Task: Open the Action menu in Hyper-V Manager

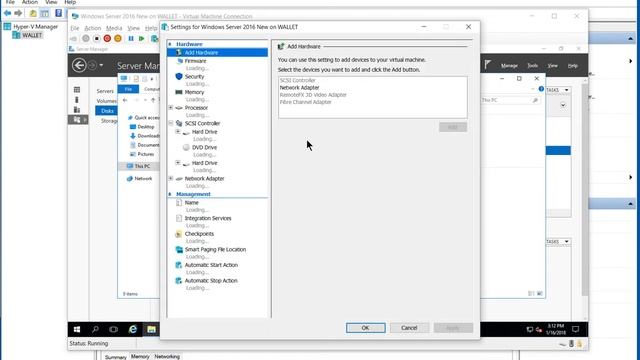Action: pos(29,2)
